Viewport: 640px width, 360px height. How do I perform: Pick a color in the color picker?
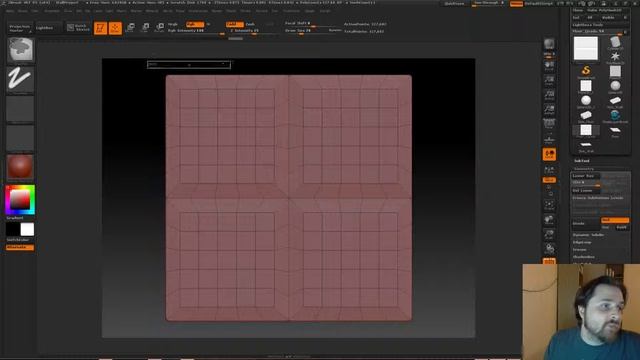20,200
